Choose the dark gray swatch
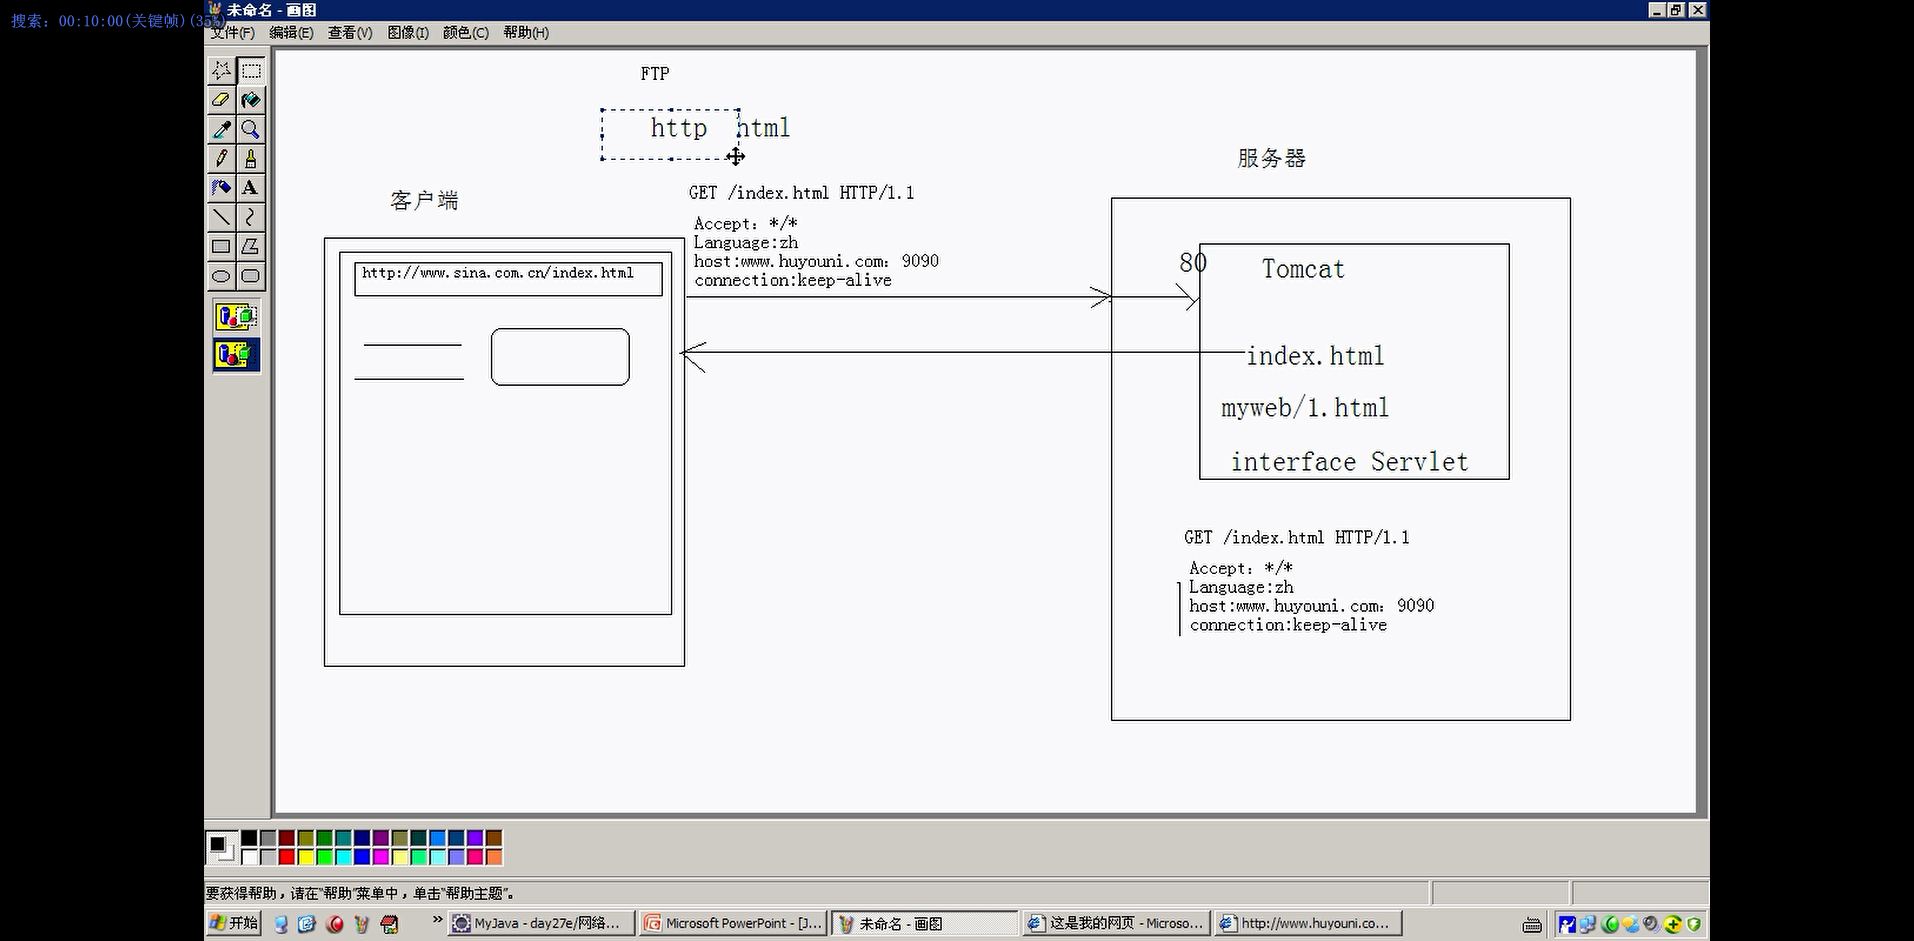Screen dimensions: 1914x941 click(268, 838)
